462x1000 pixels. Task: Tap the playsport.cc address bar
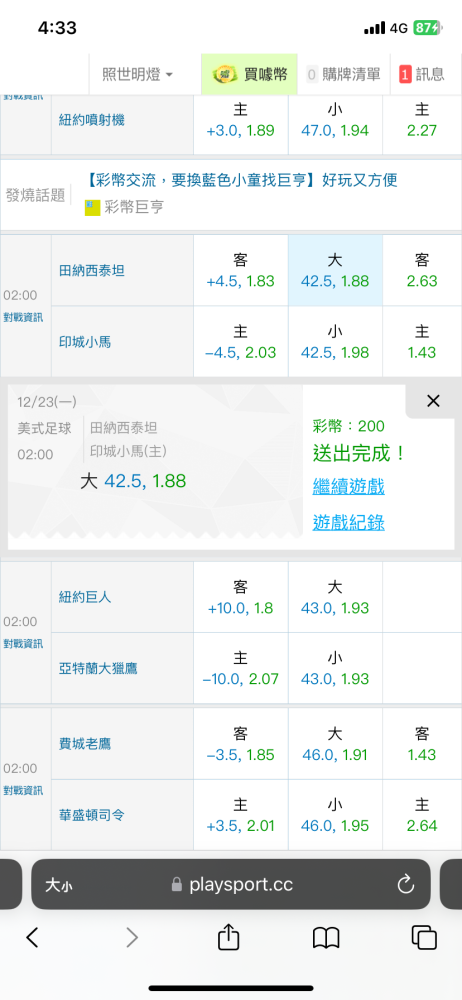[x=230, y=884]
